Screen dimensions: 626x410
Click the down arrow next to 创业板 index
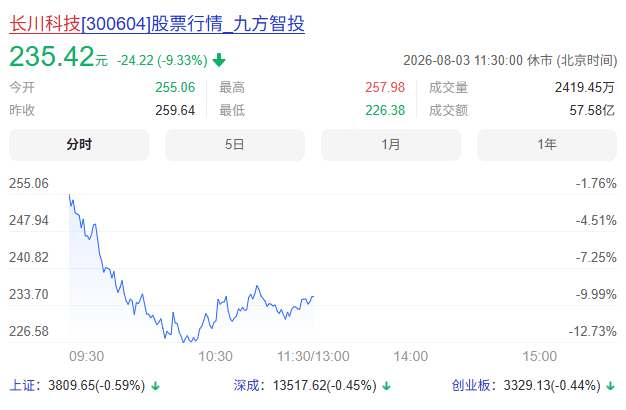click(x=610, y=386)
